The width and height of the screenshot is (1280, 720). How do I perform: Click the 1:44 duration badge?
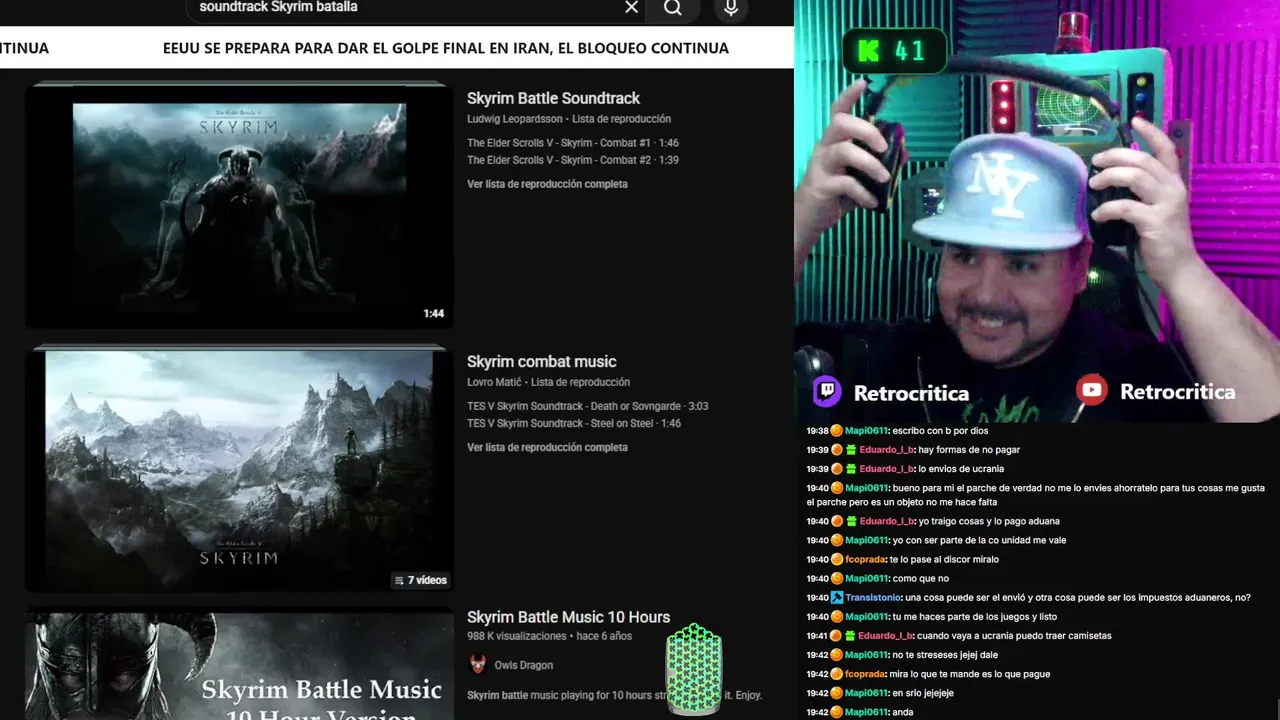[433, 313]
